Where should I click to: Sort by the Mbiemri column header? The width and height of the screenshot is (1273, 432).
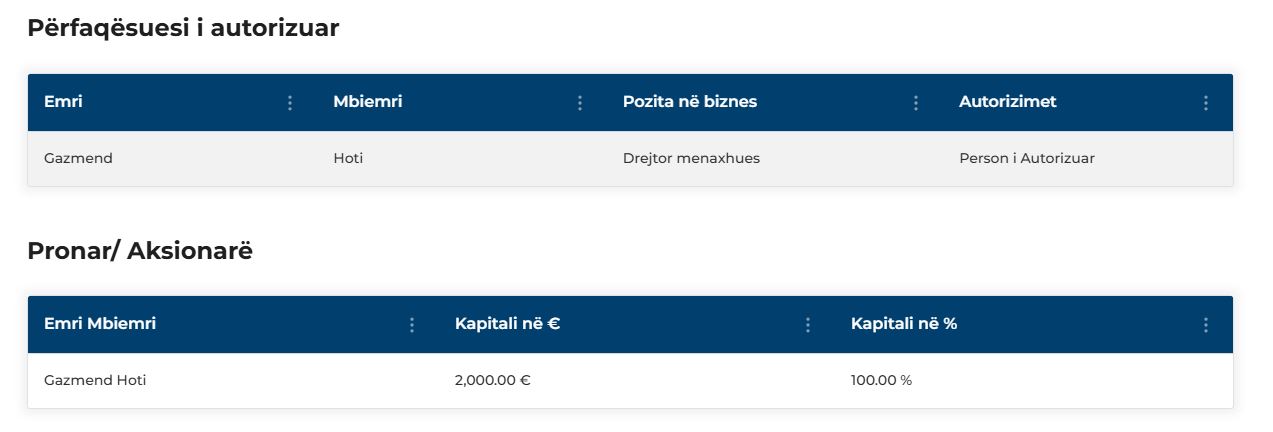[368, 102]
